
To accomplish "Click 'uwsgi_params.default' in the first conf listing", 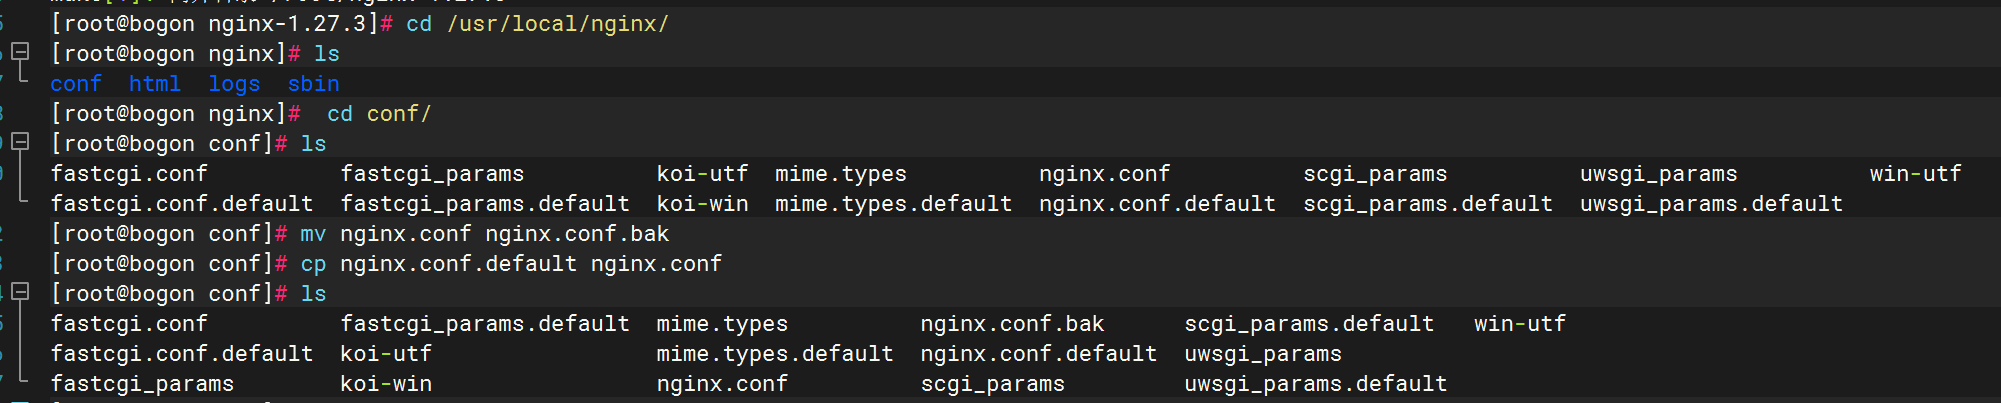I will (x=1711, y=204).
